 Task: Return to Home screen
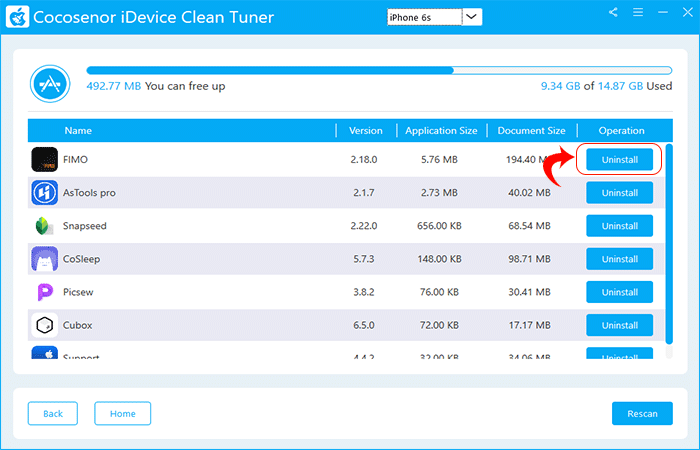(x=122, y=413)
